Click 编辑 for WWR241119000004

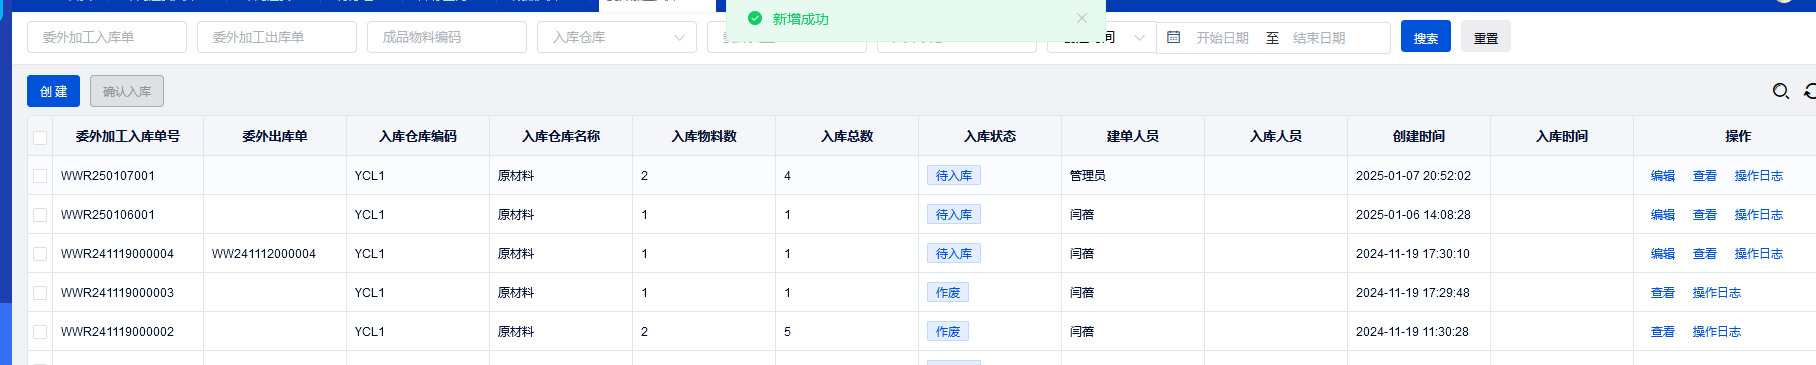point(1663,254)
